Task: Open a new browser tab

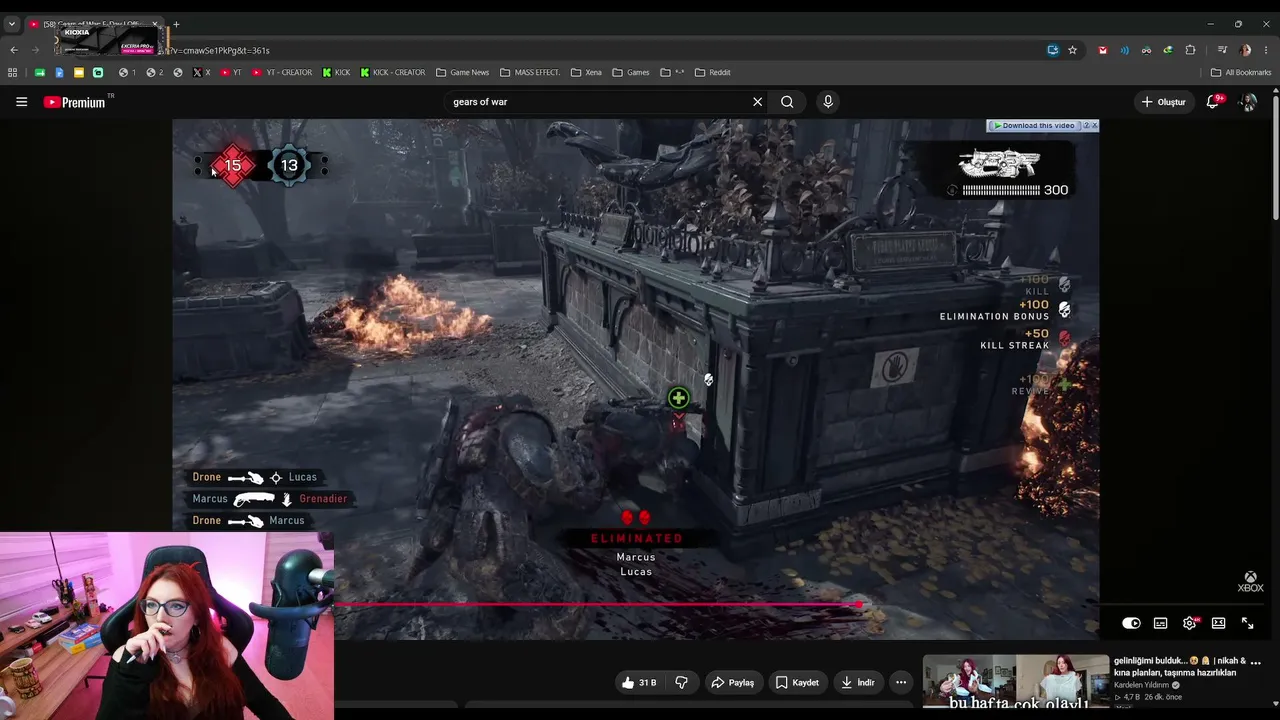Action: [x=176, y=24]
